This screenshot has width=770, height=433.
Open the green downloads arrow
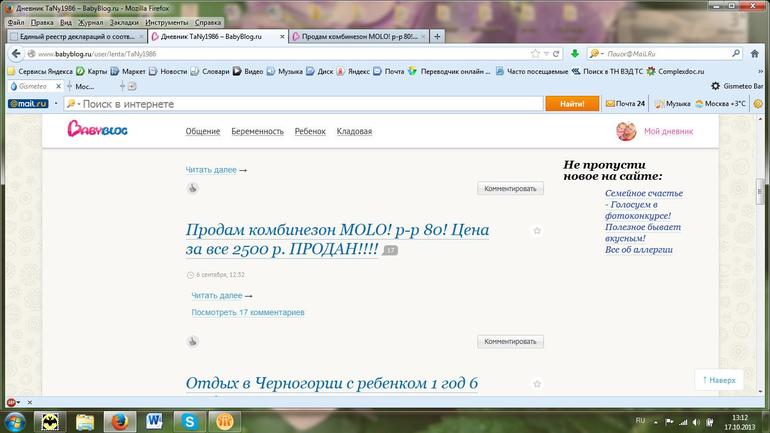click(x=575, y=54)
